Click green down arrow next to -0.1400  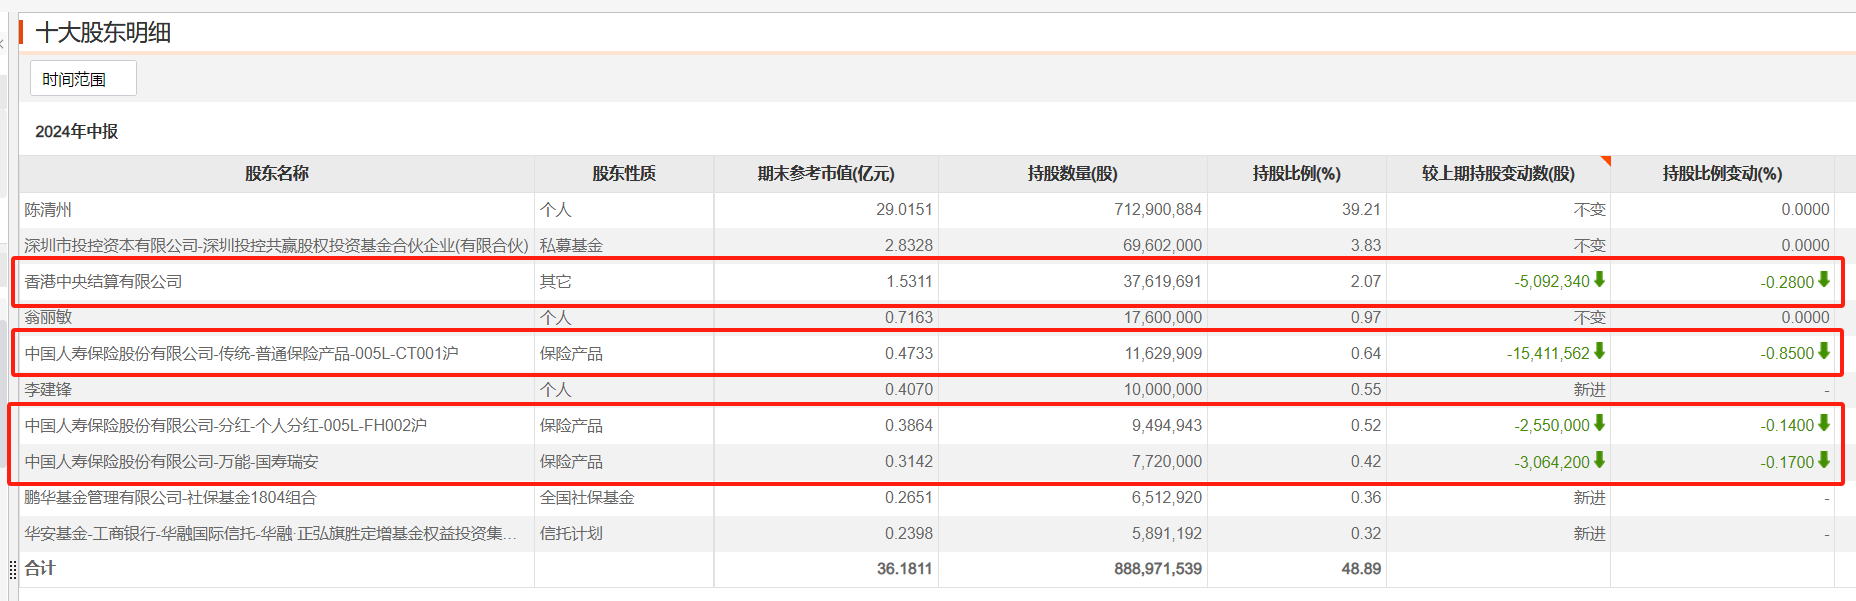pos(1824,424)
